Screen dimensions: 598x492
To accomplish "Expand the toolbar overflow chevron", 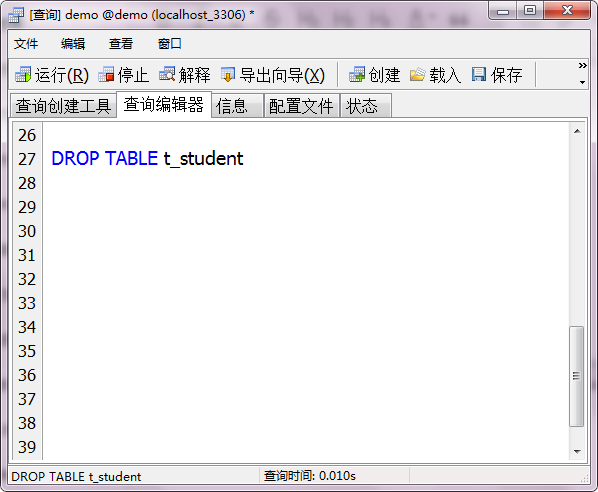I will (582, 66).
